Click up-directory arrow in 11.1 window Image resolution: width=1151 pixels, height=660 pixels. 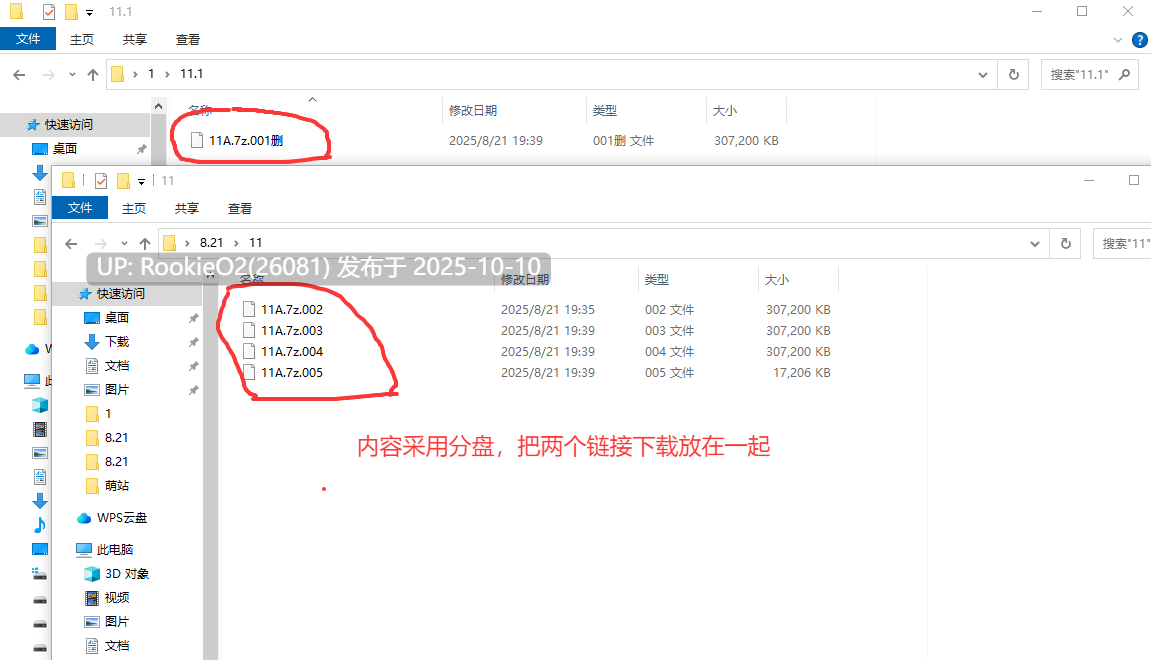pyautogui.click(x=92, y=74)
